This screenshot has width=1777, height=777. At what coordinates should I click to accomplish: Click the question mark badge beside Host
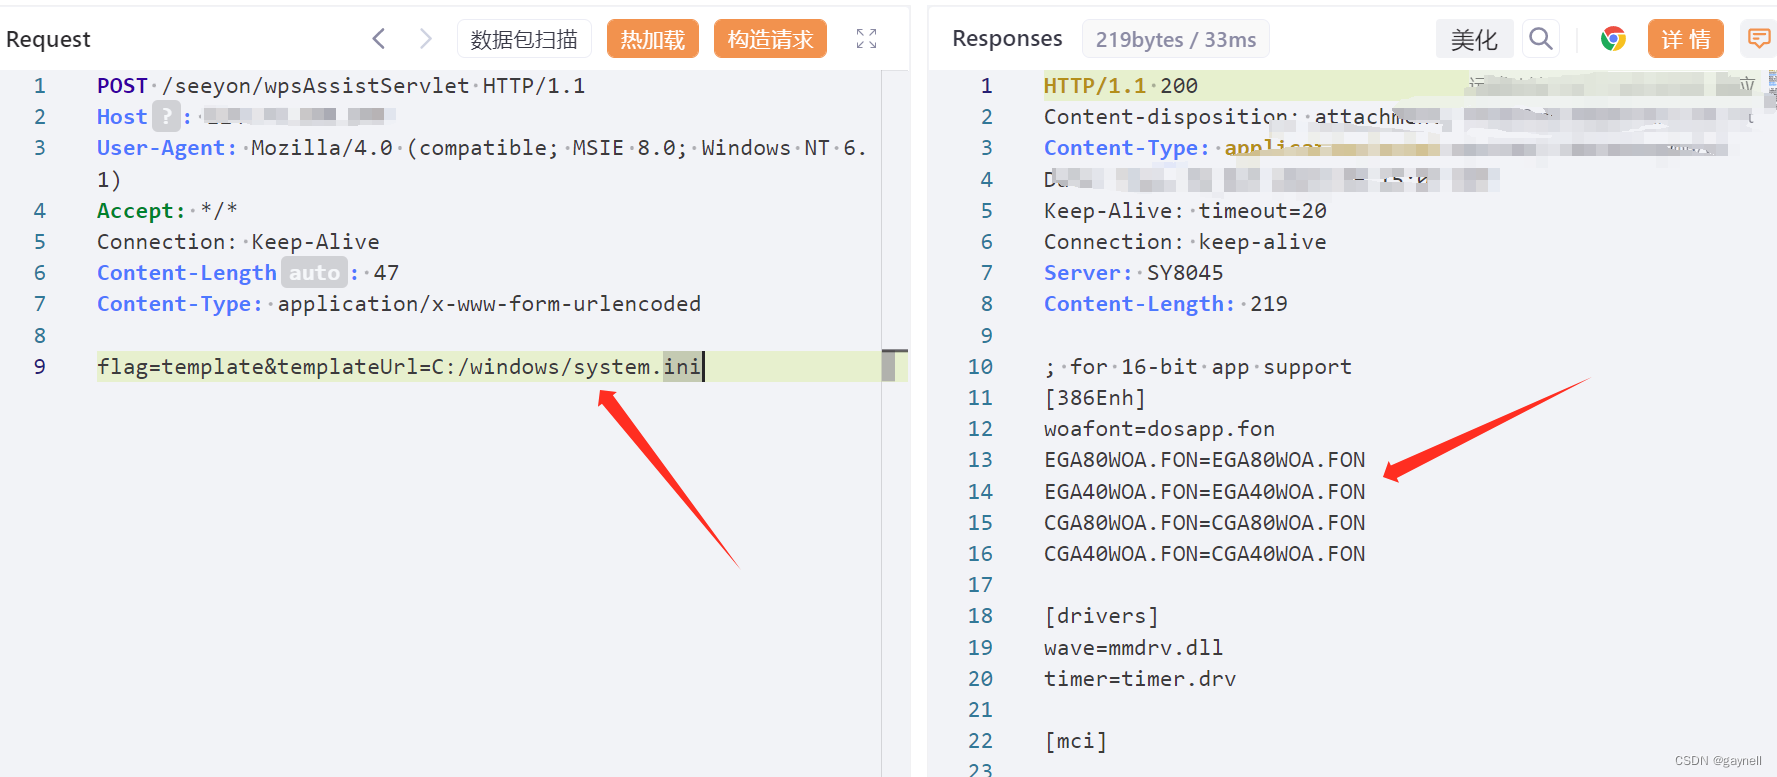tap(167, 117)
